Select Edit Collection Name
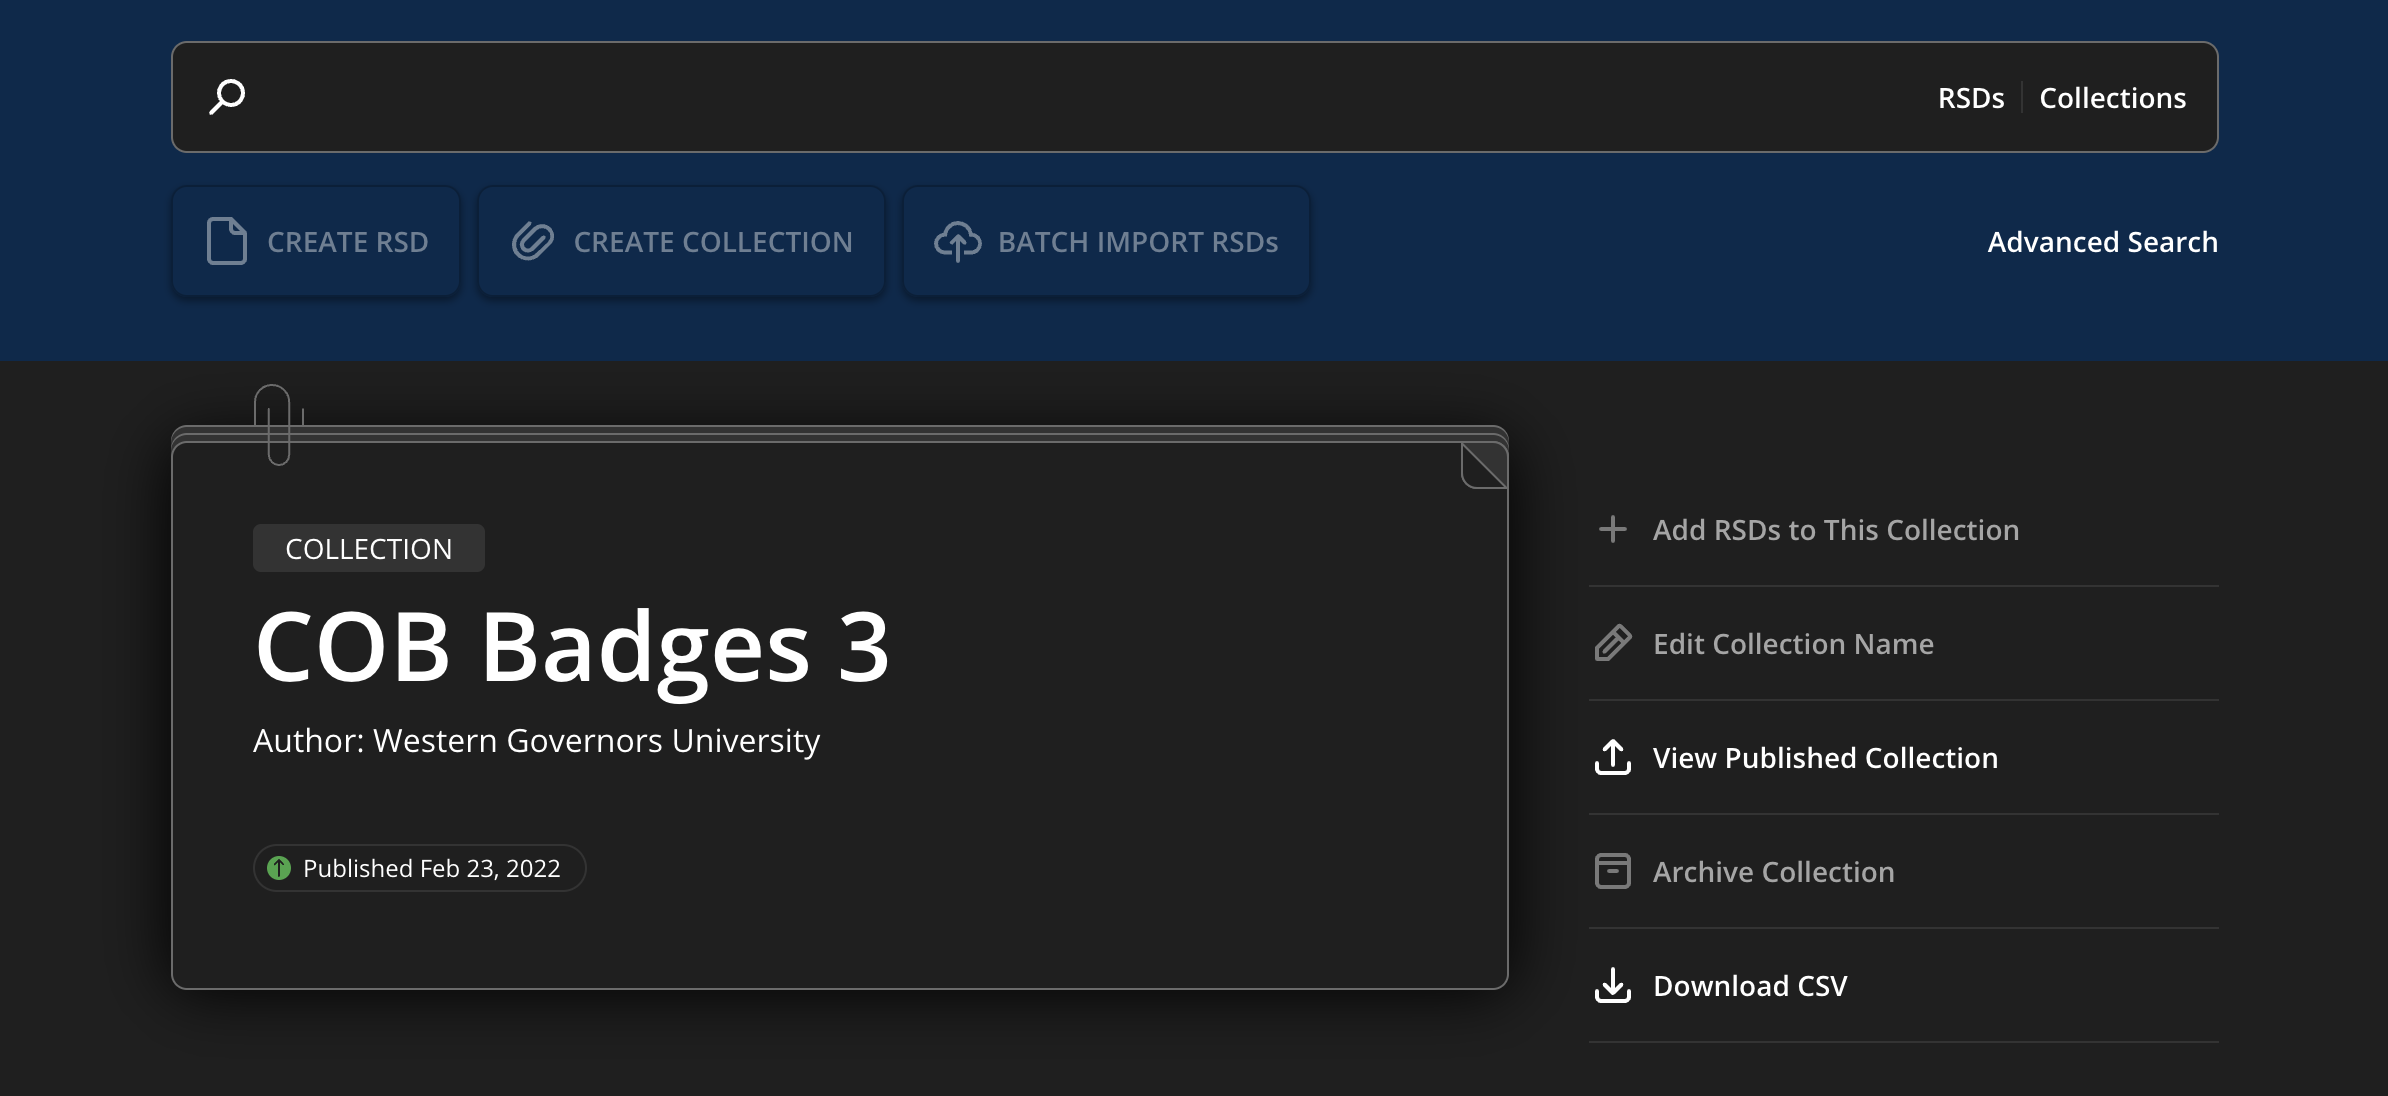The width and height of the screenshot is (2388, 1096). tap(1792, 644)
